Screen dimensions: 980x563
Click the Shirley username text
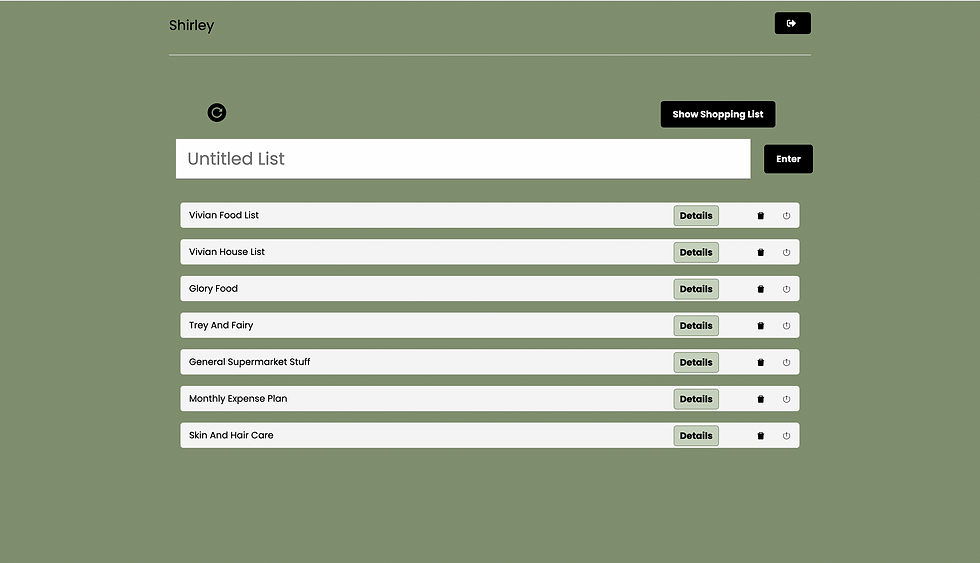pos(191,26)
